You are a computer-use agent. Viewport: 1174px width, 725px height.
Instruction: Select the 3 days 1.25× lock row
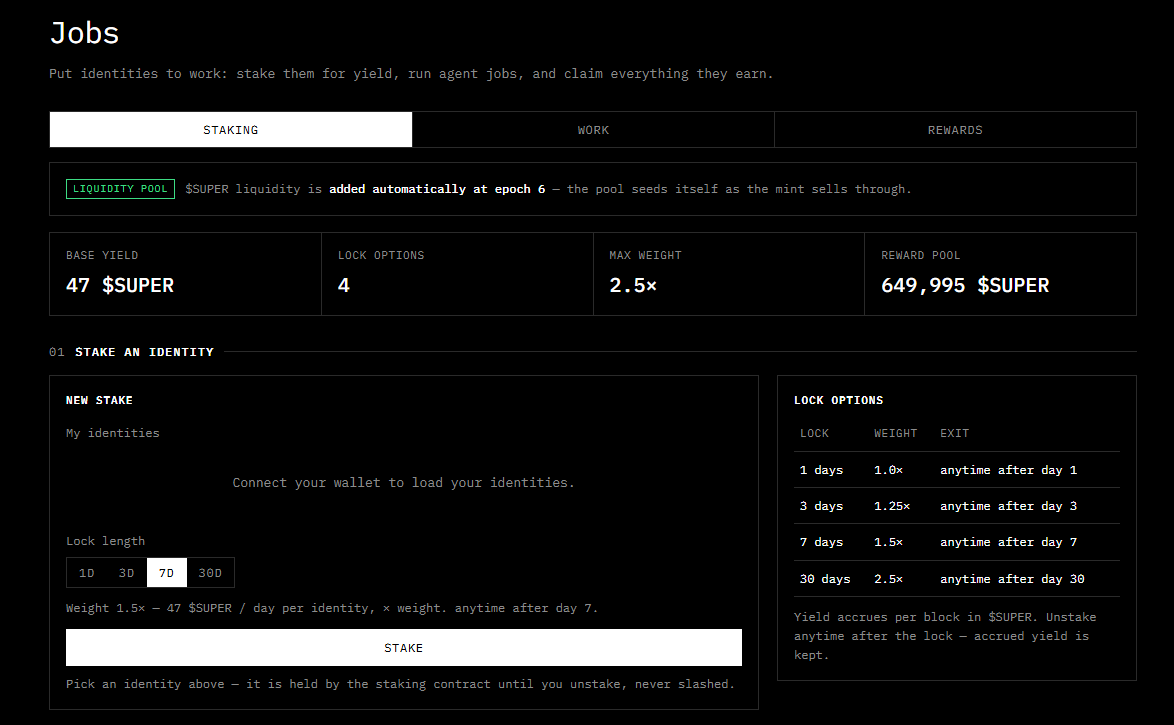[957, 506]
